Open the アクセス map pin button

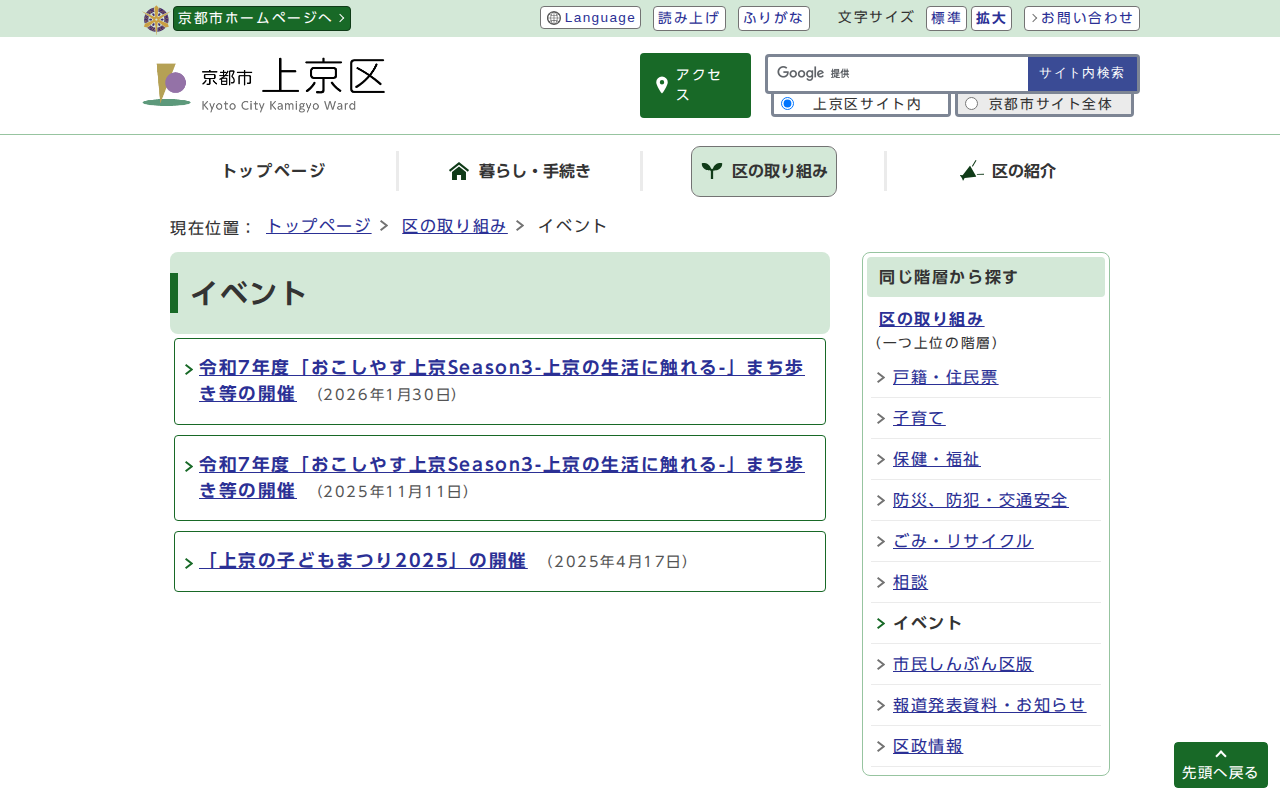695,86
